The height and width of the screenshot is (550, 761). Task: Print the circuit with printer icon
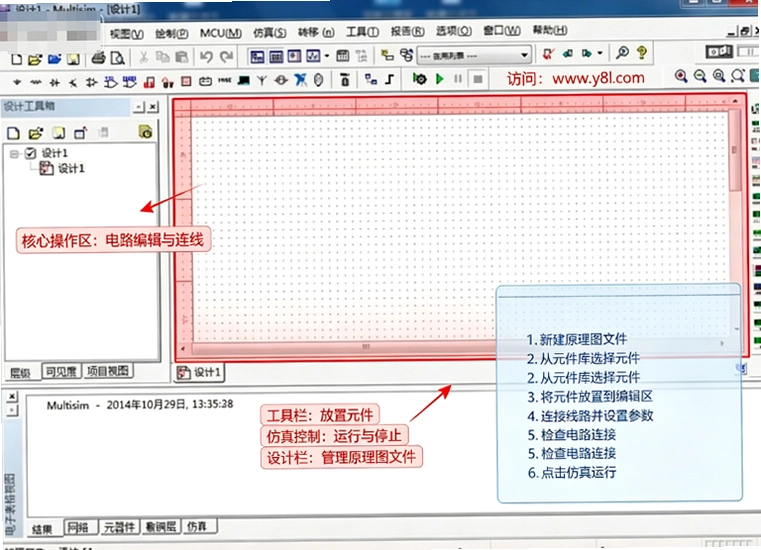point(99,58)
